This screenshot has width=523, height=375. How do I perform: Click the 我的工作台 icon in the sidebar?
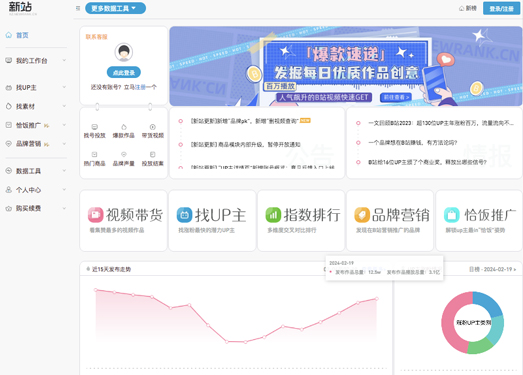pos(9,60)
